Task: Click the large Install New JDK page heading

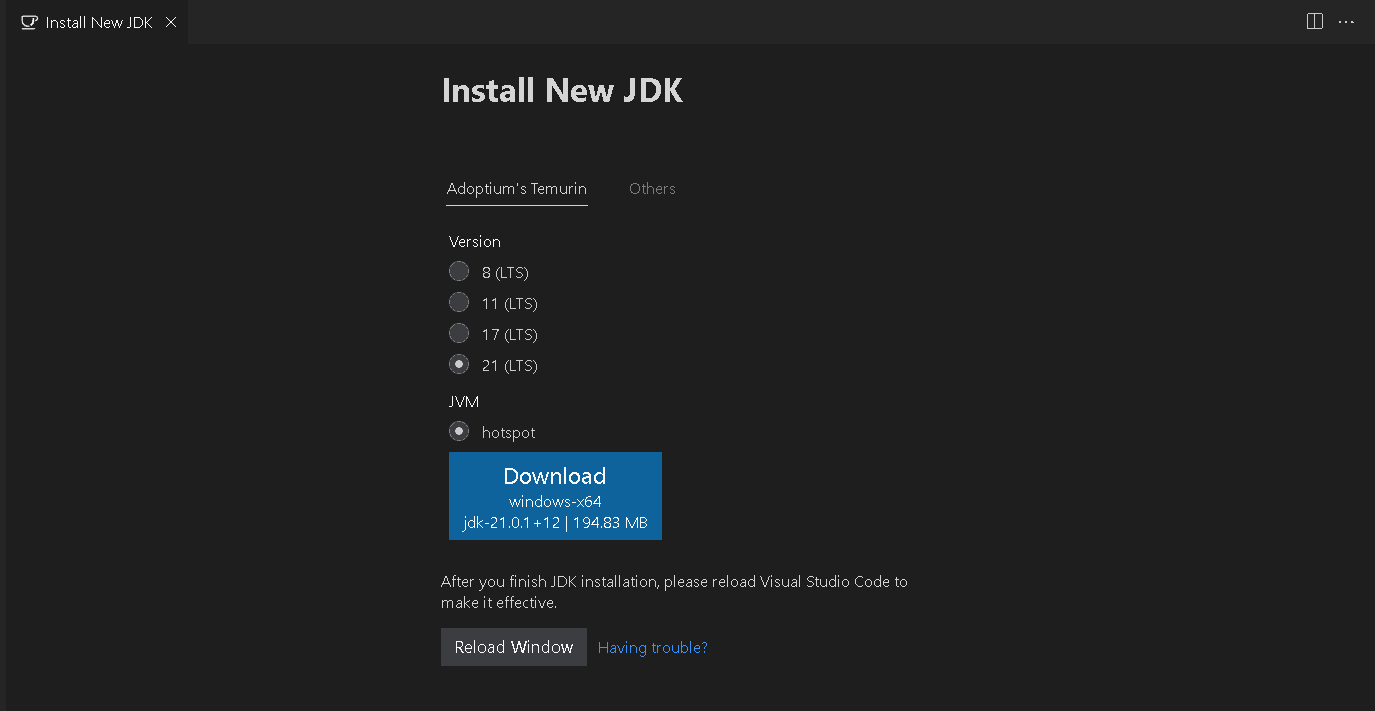Action: pos(562,91)
